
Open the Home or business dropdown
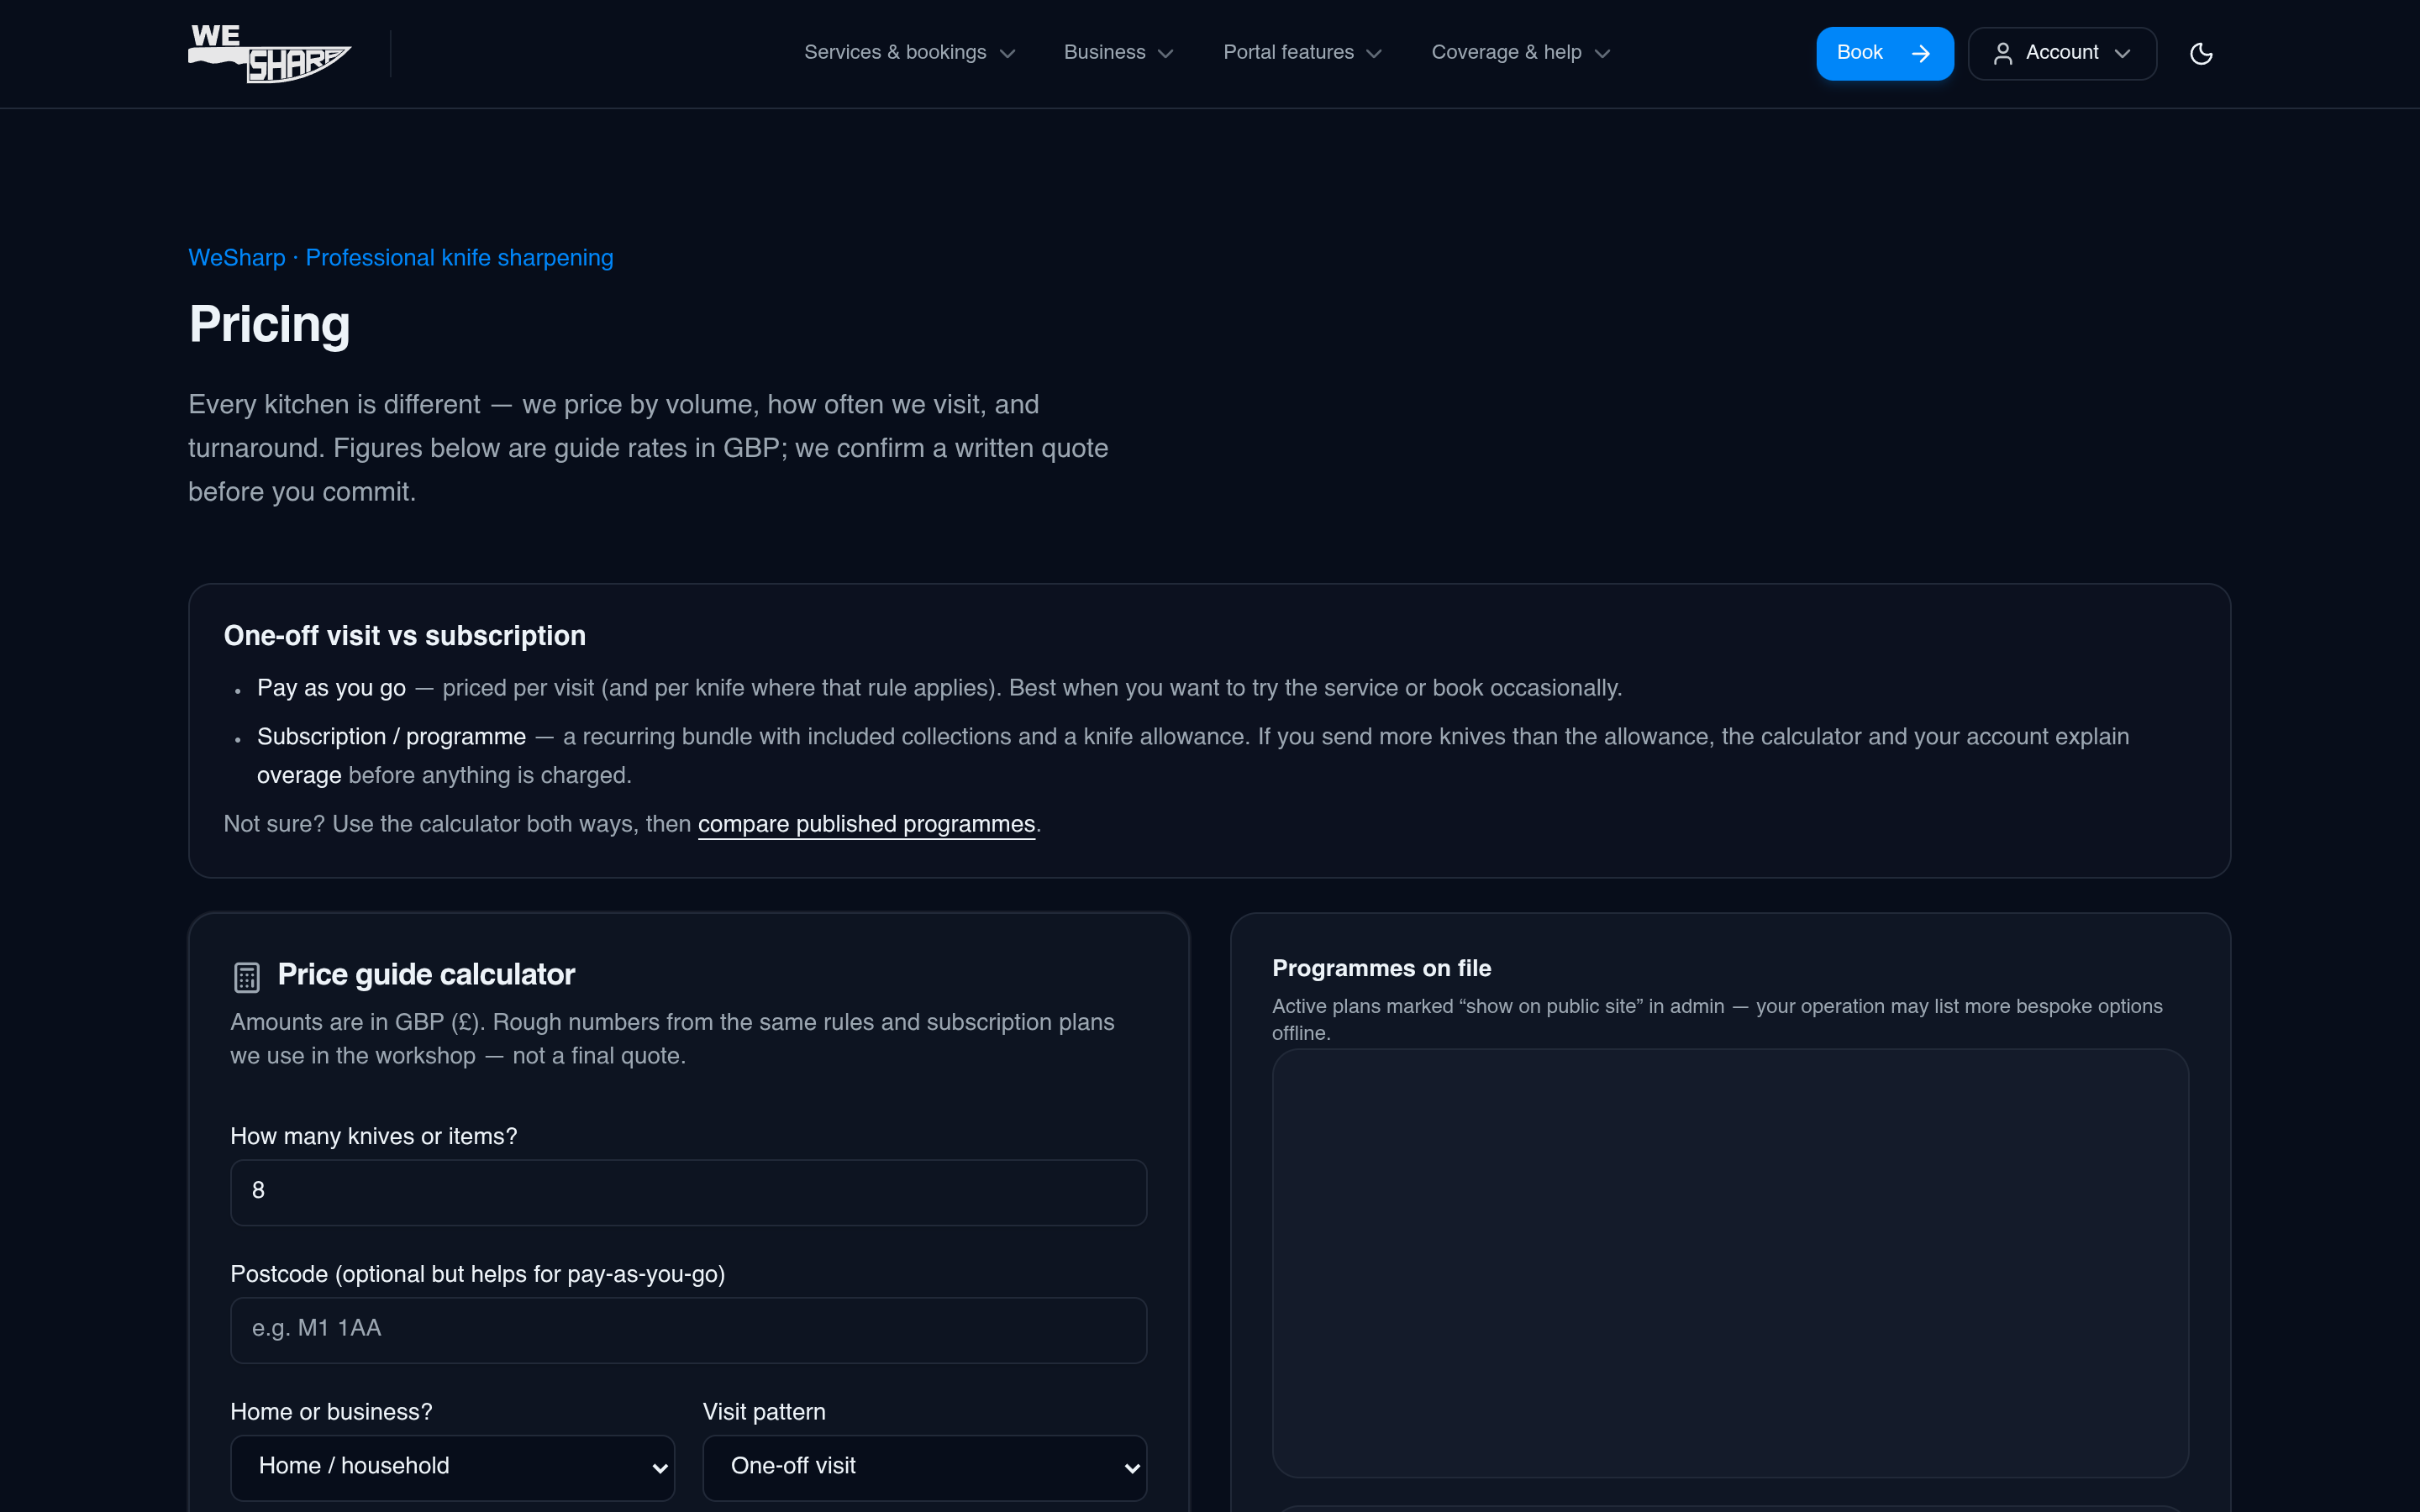pos(452,1467)
